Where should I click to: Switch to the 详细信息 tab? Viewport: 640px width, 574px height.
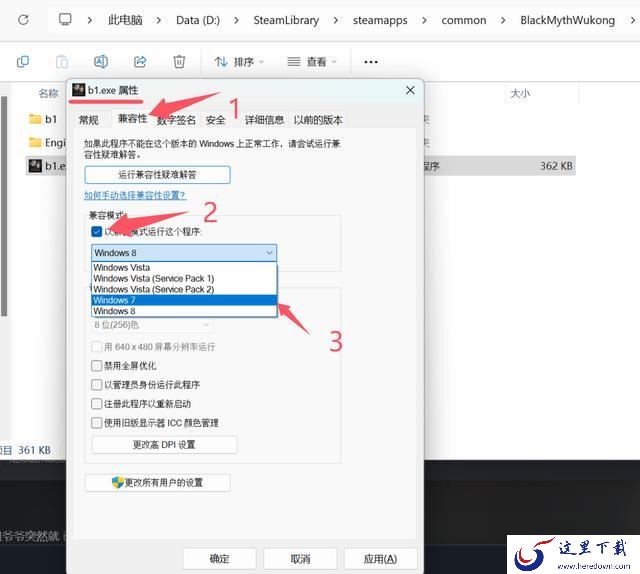pos(264,120)
